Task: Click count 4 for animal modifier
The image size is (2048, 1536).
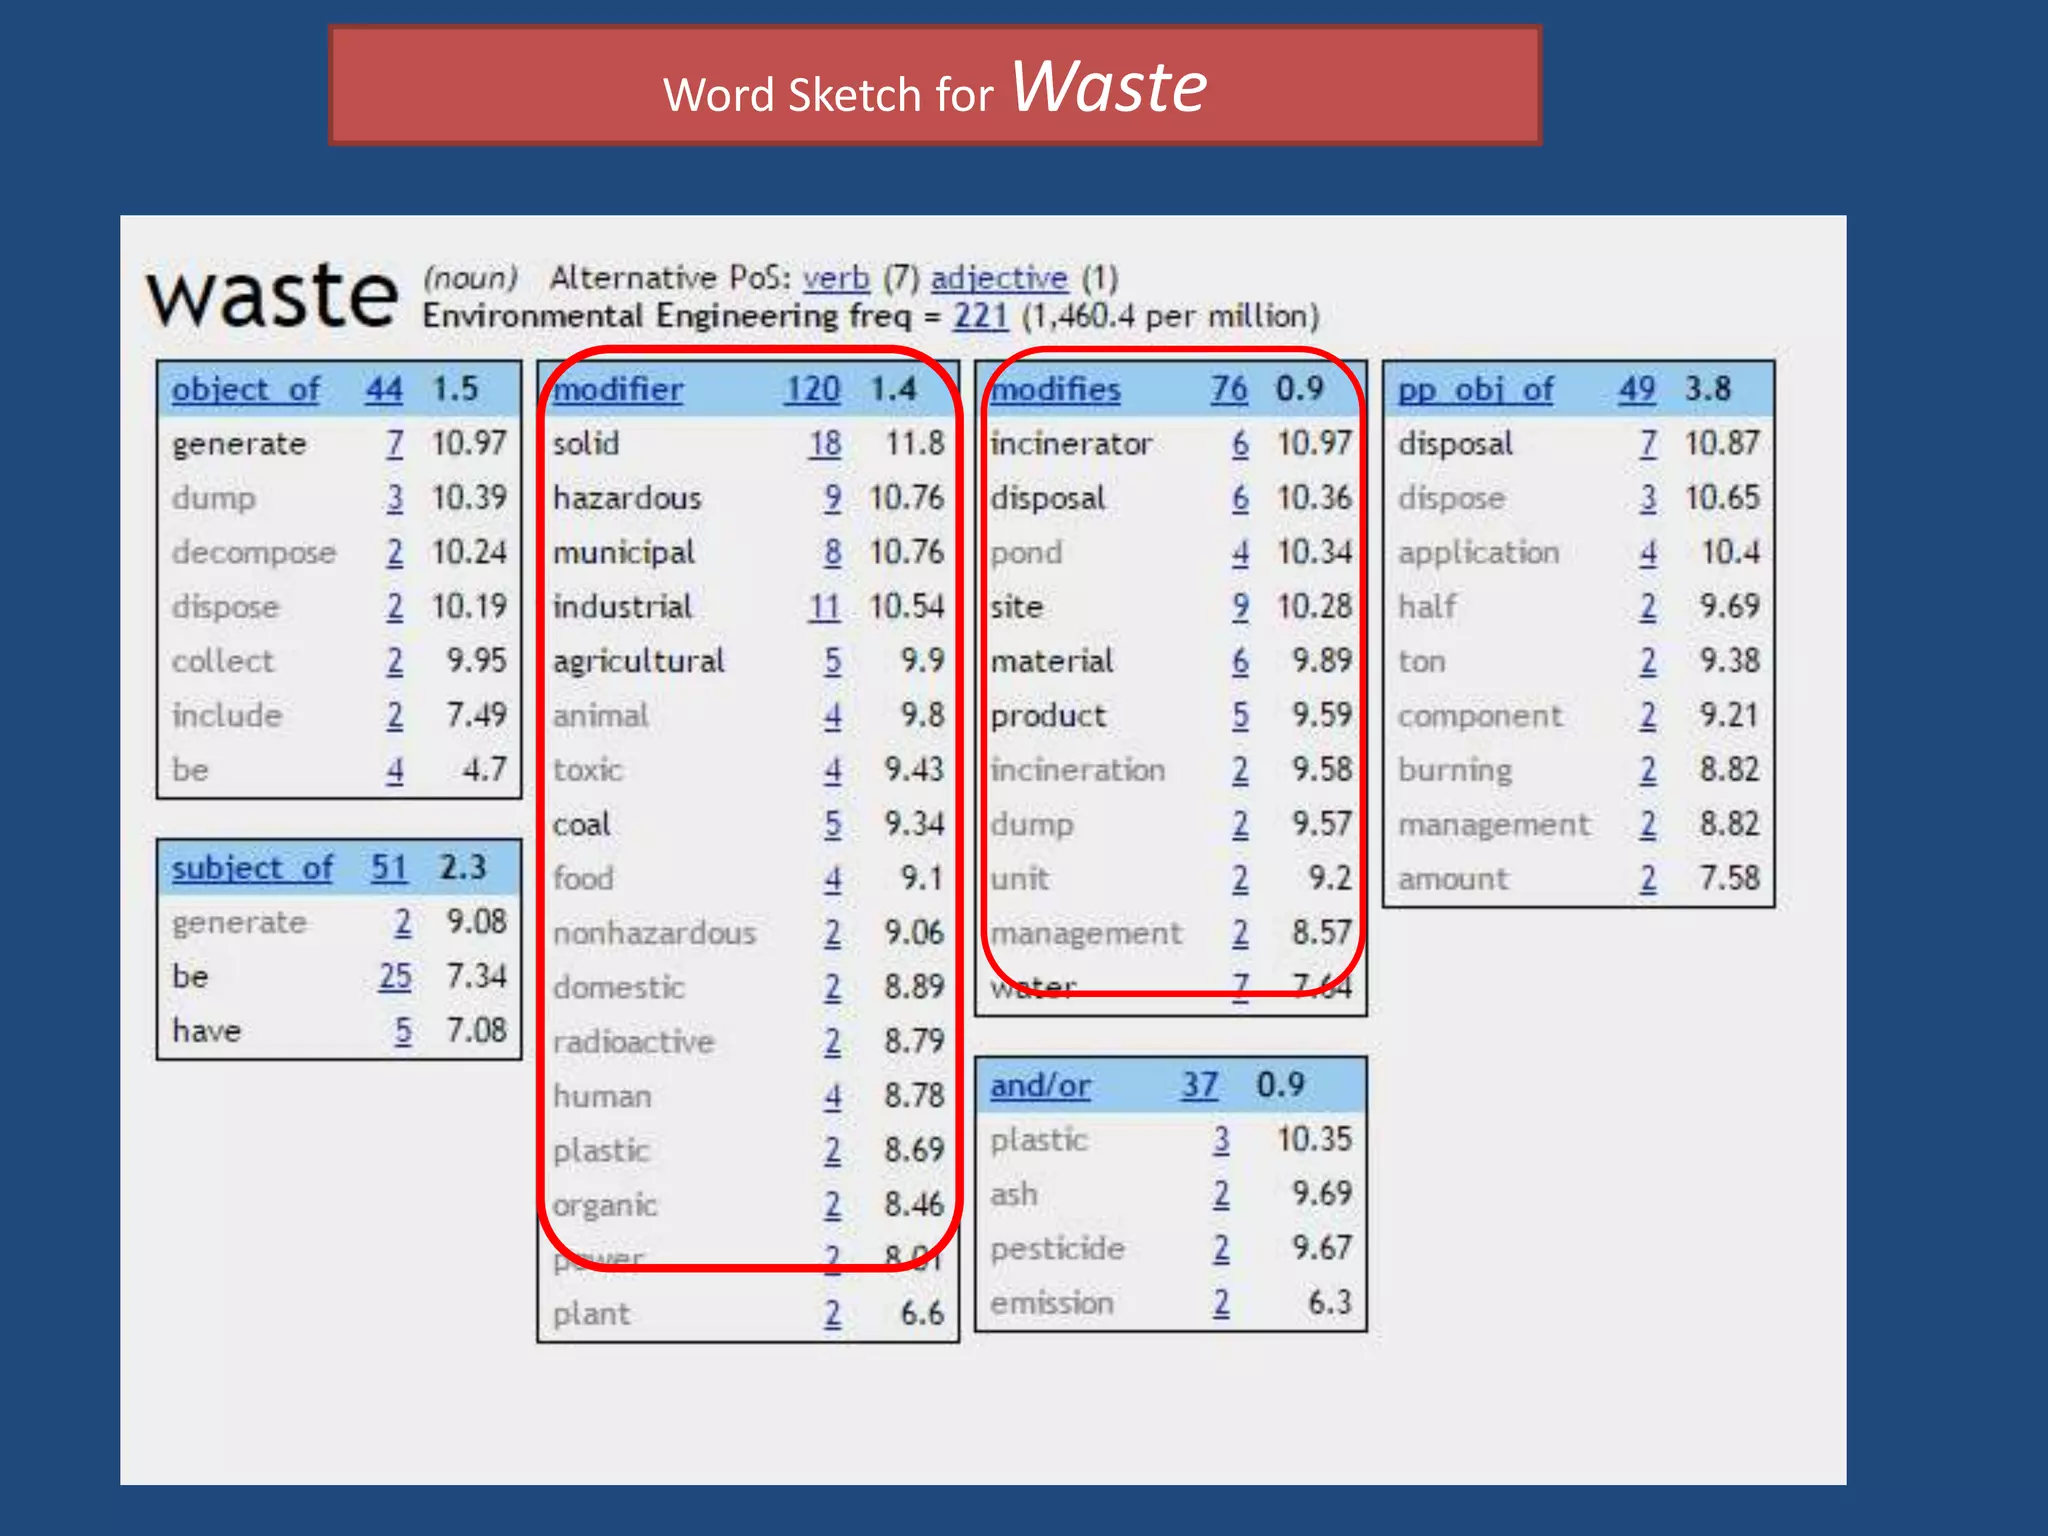Action: [833, 715]
